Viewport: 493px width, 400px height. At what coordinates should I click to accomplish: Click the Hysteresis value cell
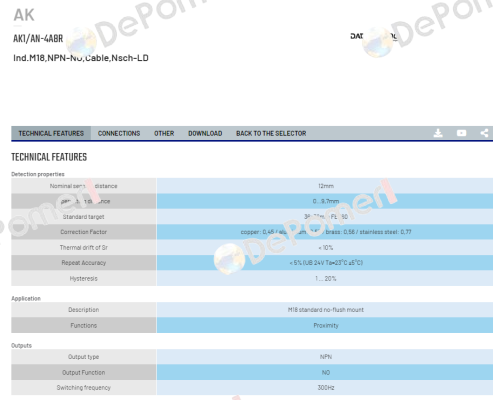click(325, 278)
